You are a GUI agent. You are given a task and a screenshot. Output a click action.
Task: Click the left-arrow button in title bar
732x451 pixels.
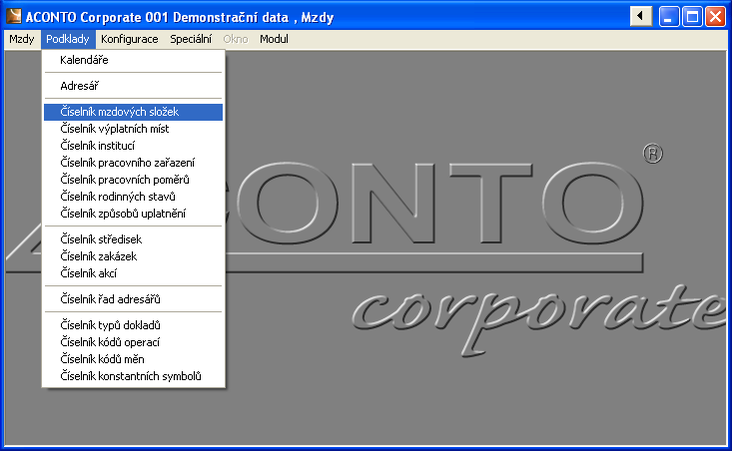coord(641,16)
